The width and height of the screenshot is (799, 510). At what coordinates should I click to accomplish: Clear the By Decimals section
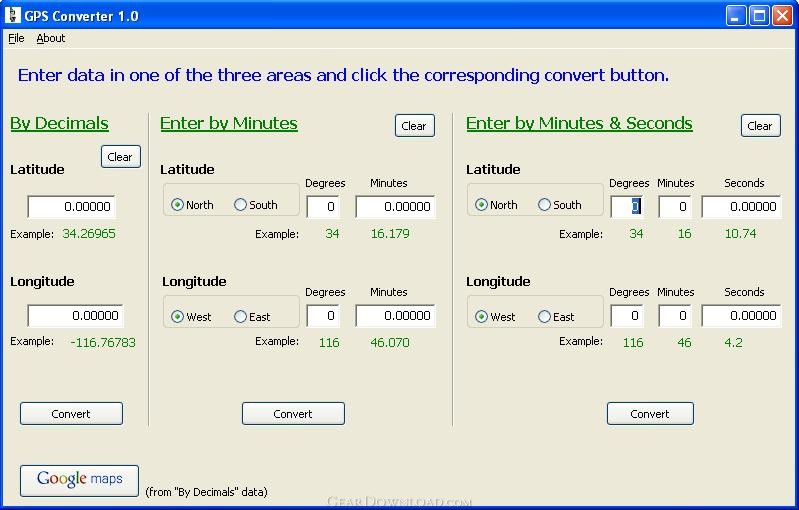[x=121, y=157]
